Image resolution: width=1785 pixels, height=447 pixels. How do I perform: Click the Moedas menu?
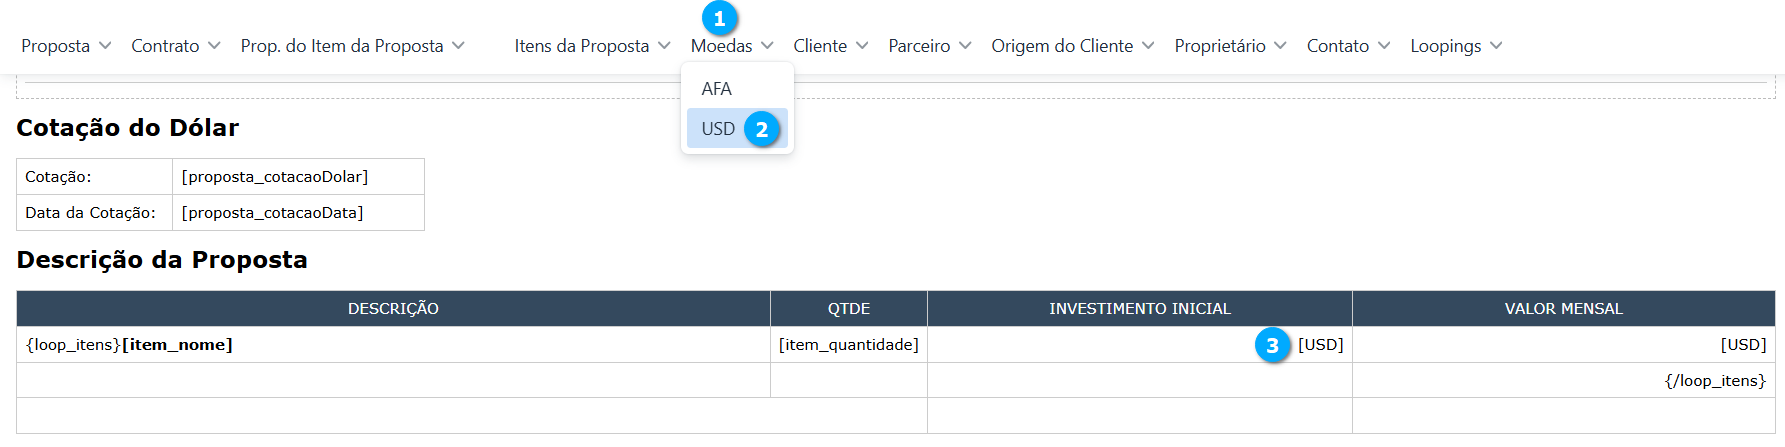click(x=732, y=46)
